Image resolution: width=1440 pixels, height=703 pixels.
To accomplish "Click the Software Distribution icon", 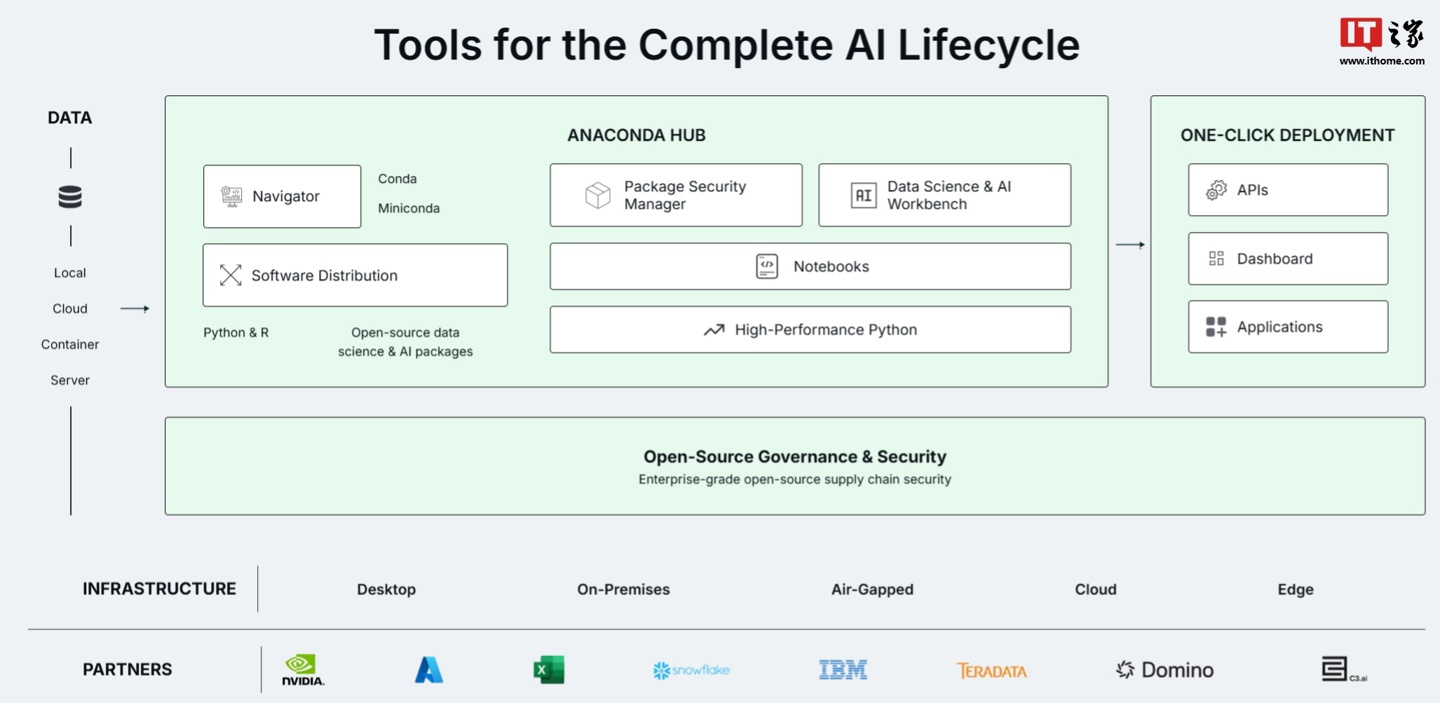I will coord(230,275).
